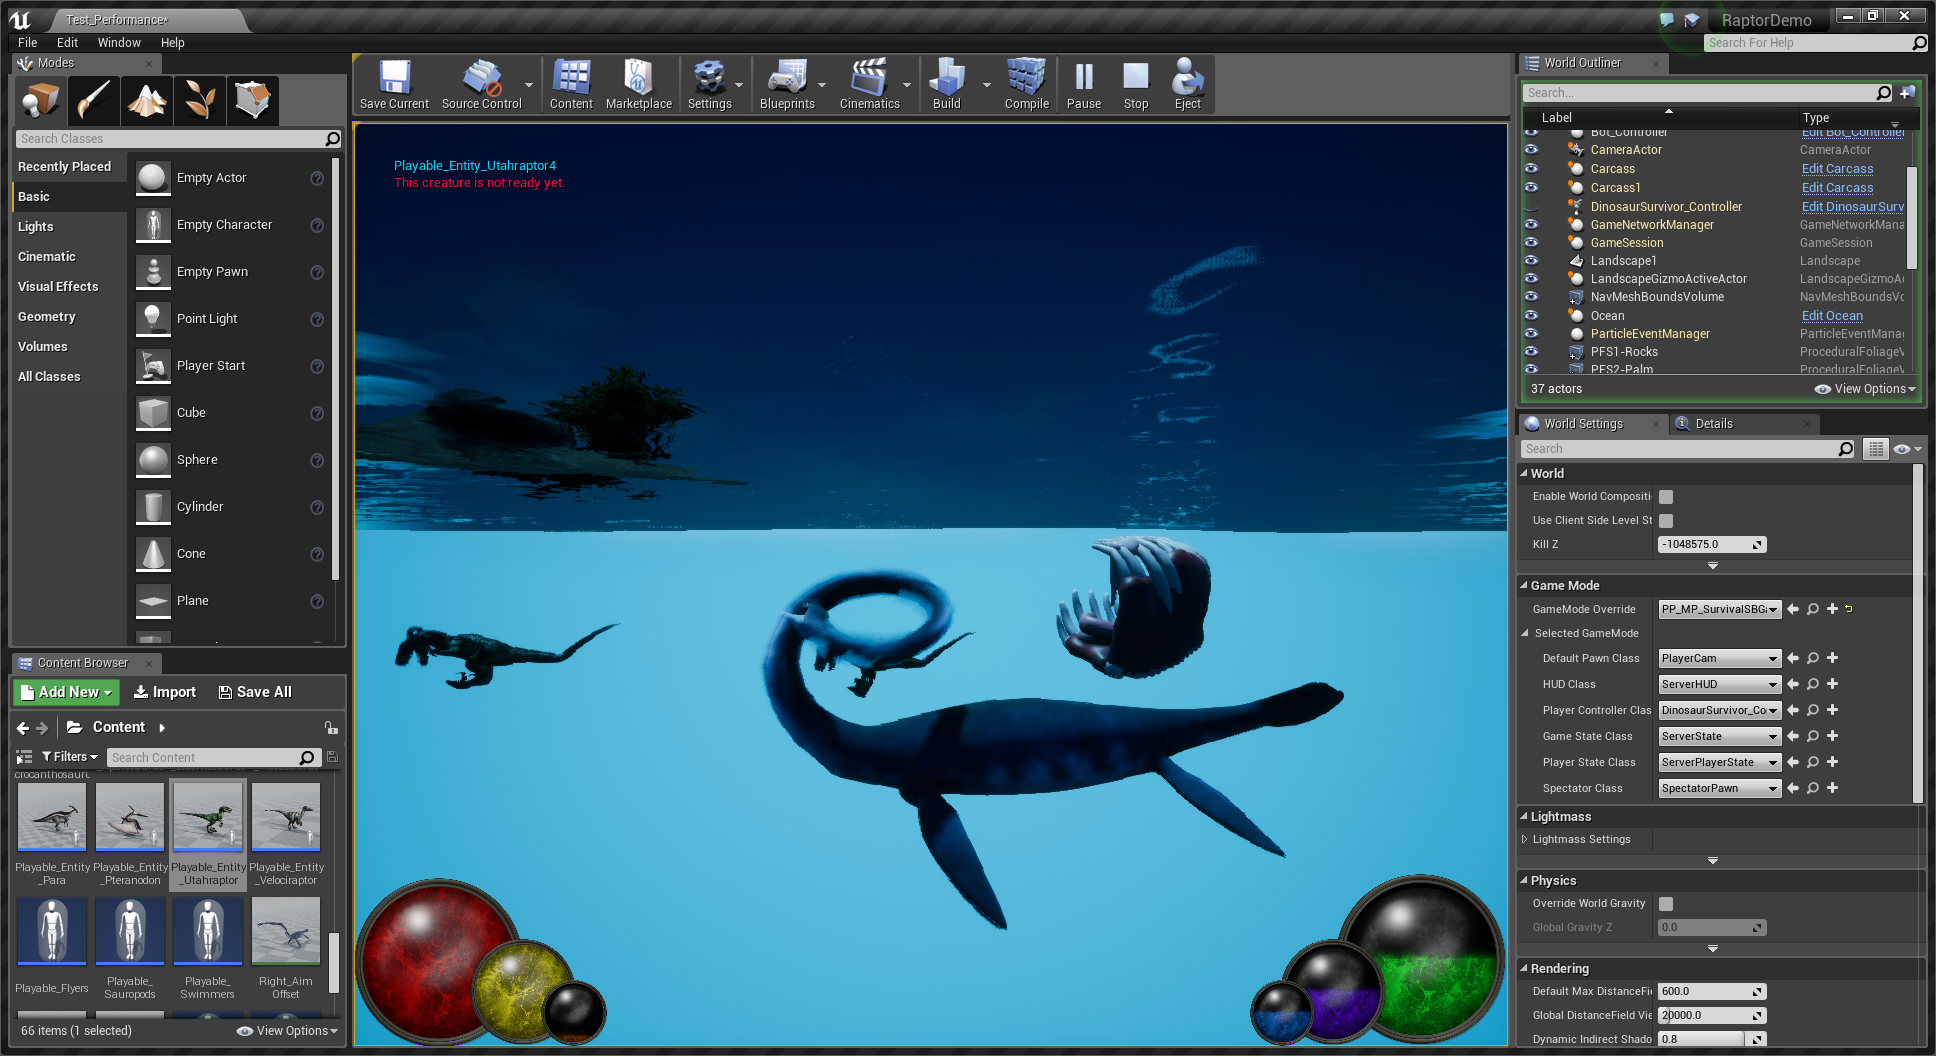Screen dimensions: 1936x1056
Task: Hide the GameNetworkManager actor
Action: [x=1531, y=224]
